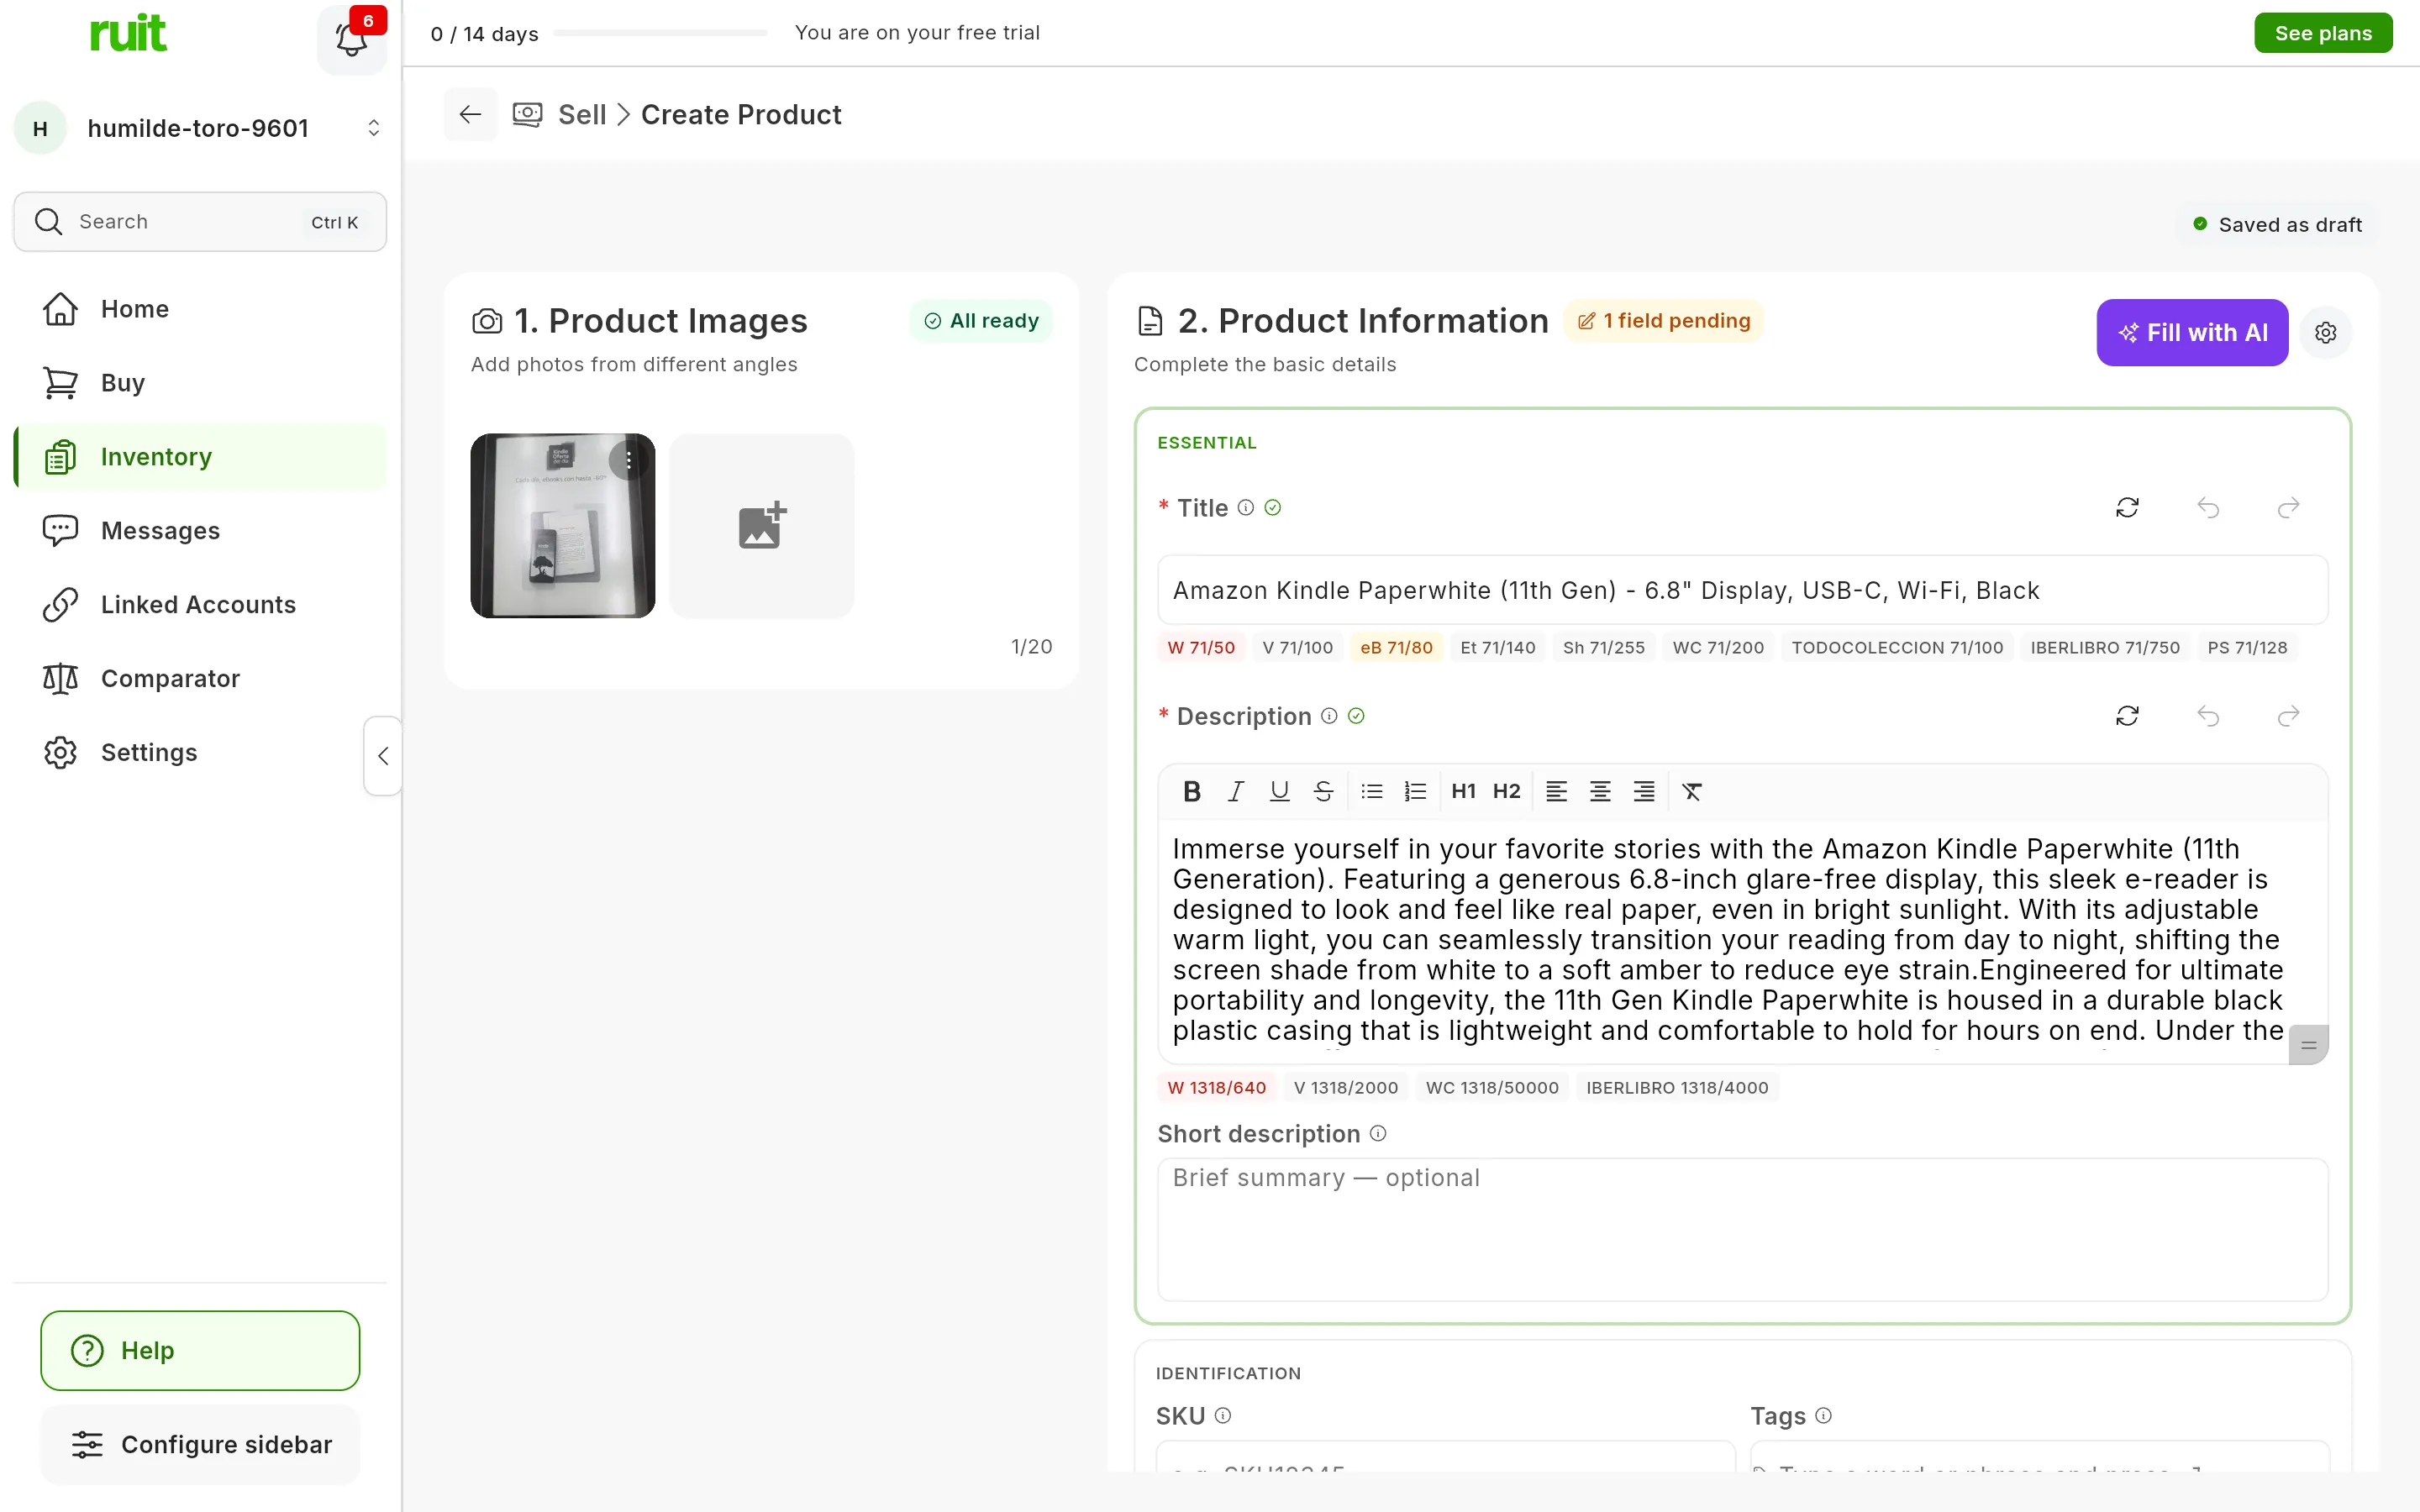
Task: Redo the Title change
Action: [x=2288, y=508]
